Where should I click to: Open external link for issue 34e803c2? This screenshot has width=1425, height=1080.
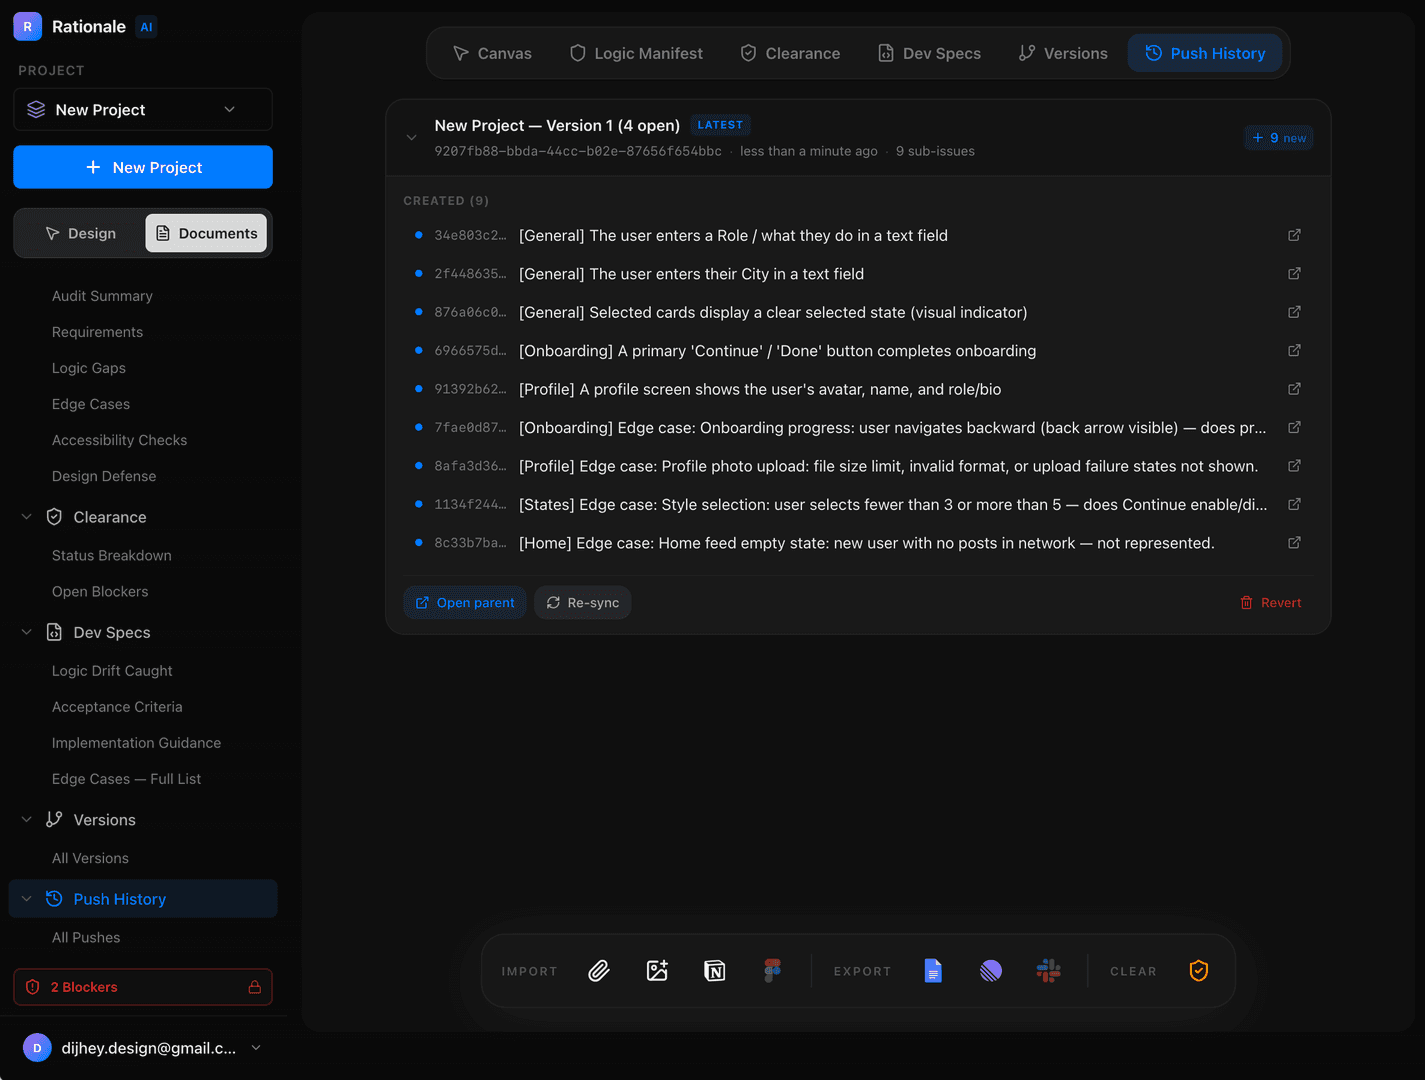pyautogui.click(x=1294, y=235)
